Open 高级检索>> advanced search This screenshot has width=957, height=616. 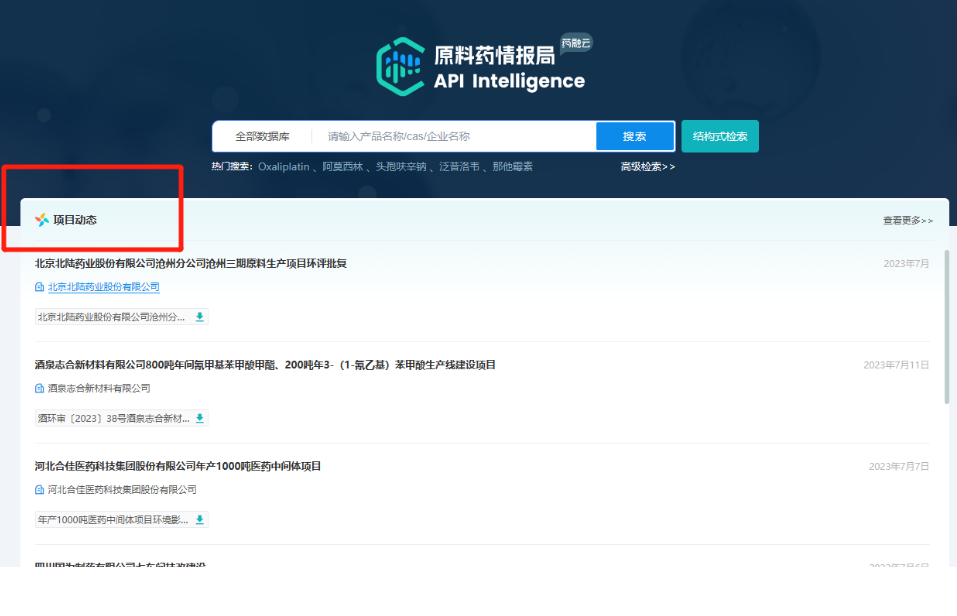[x=648, y=167]
